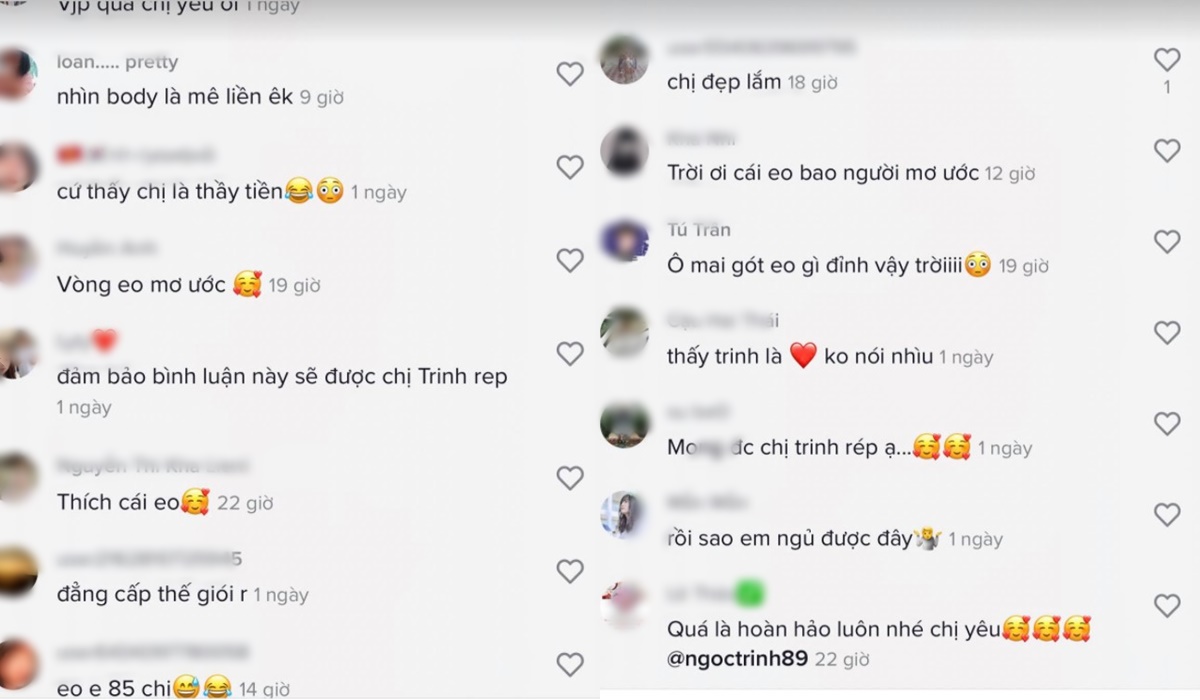1200x700 pixels.
Task: Like the comment 'eo e 85 chị'
Action: [569, 664]
